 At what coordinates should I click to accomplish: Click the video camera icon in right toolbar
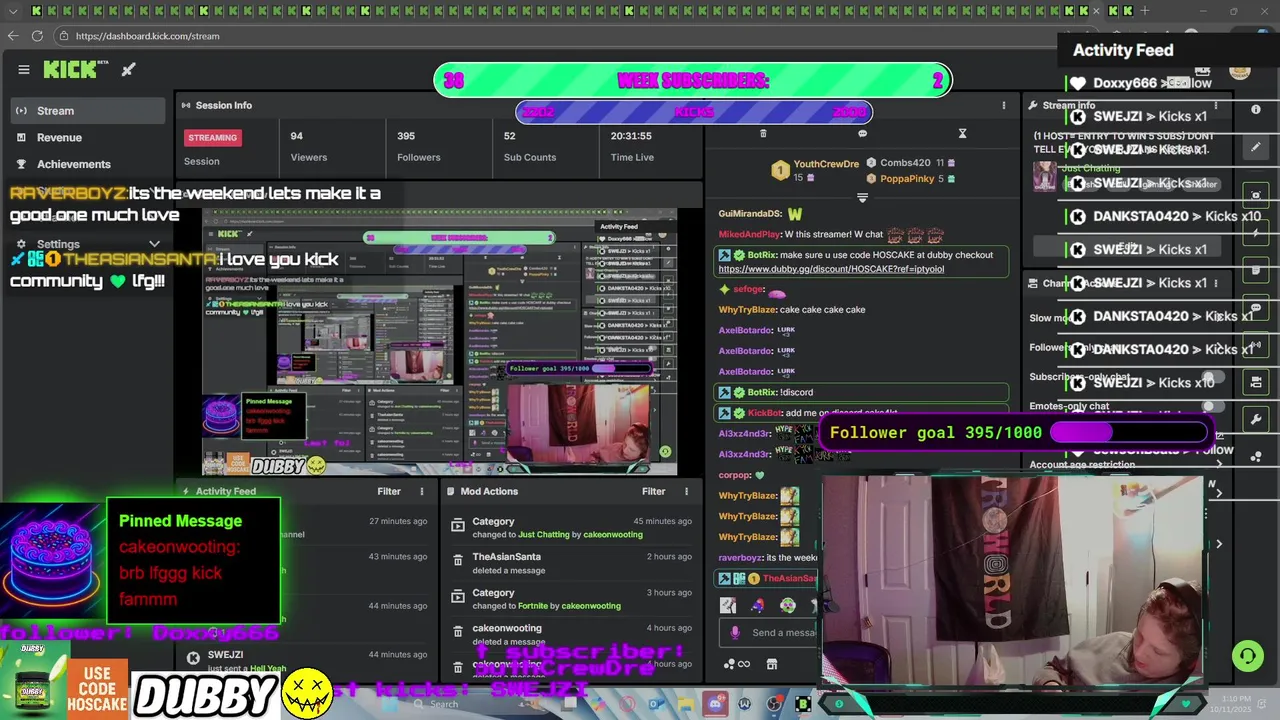tap(1256, 382)
